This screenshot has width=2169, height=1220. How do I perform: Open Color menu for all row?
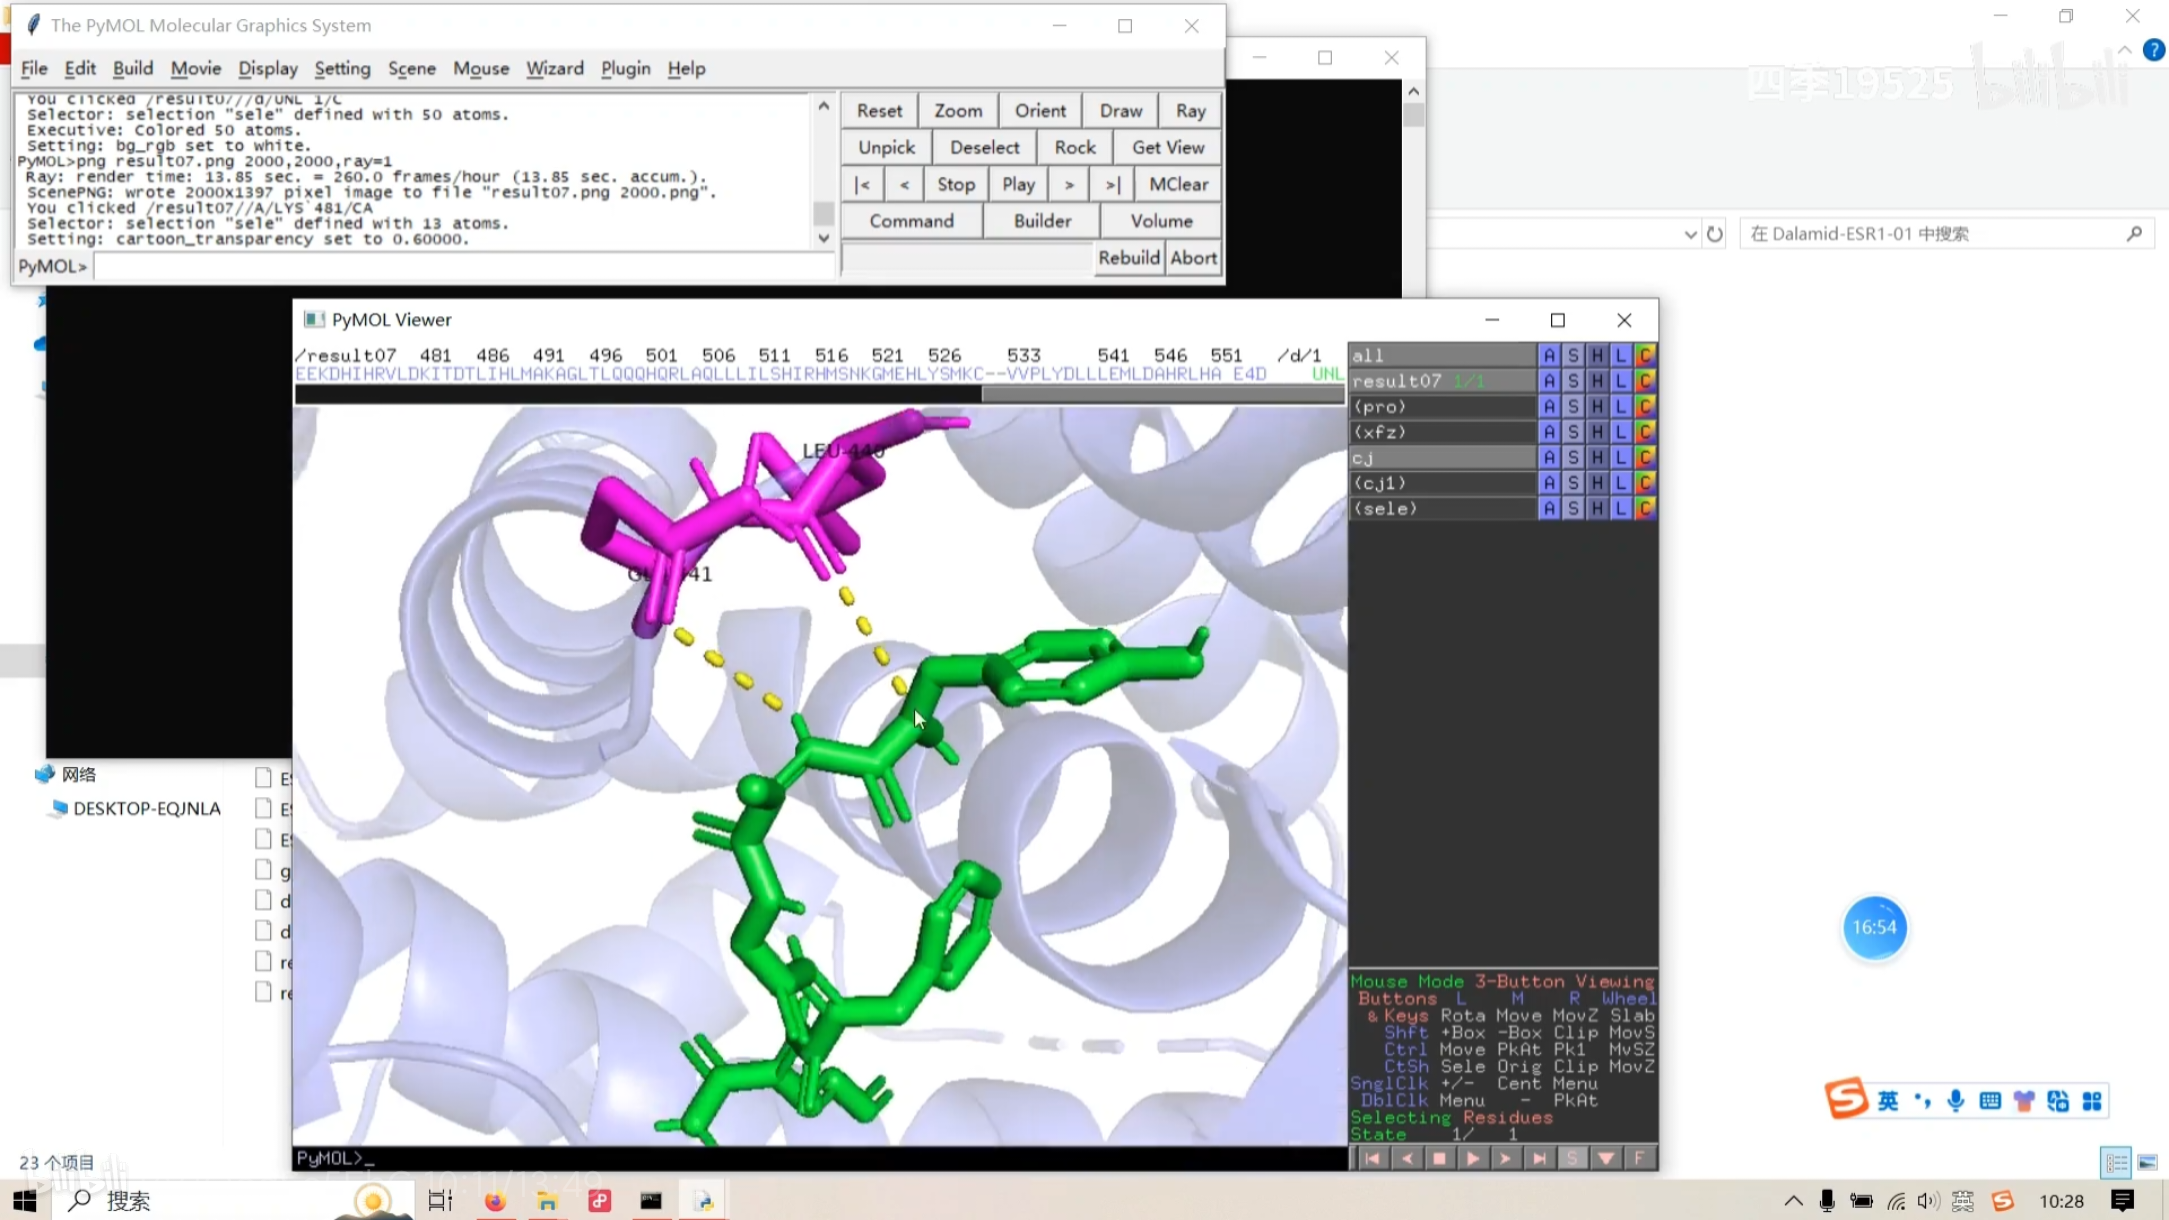coord(1644,355)
